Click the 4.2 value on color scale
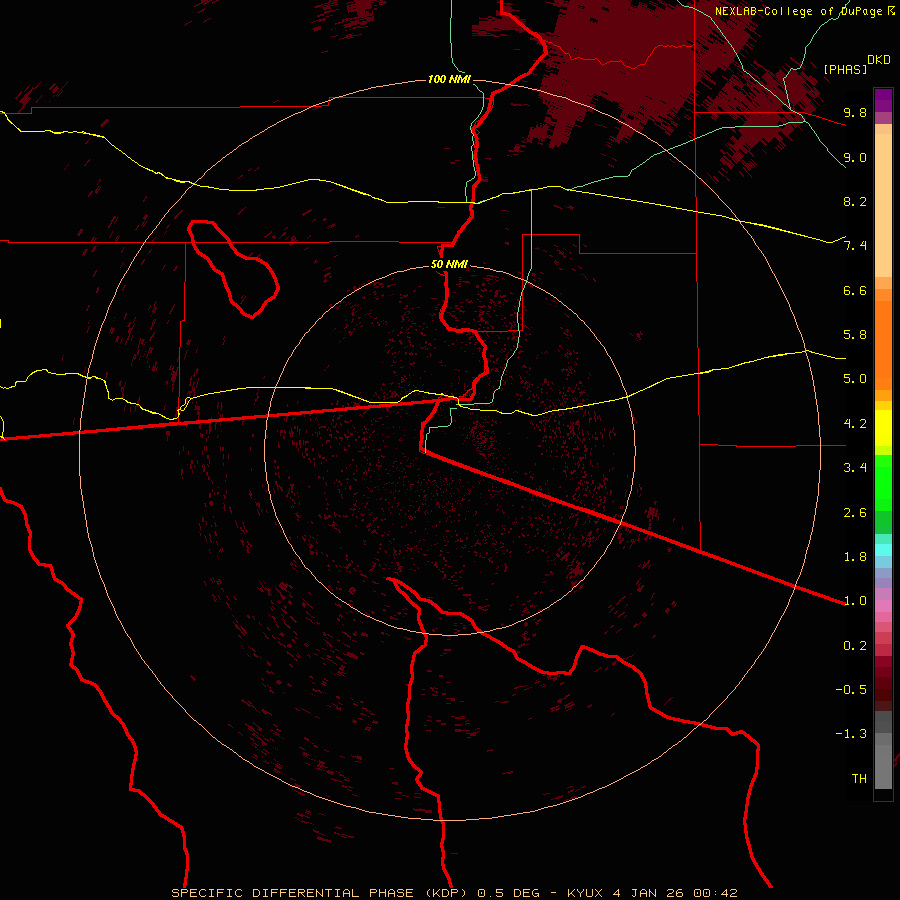Screen dimensions: 900x900 click(855, 424)
